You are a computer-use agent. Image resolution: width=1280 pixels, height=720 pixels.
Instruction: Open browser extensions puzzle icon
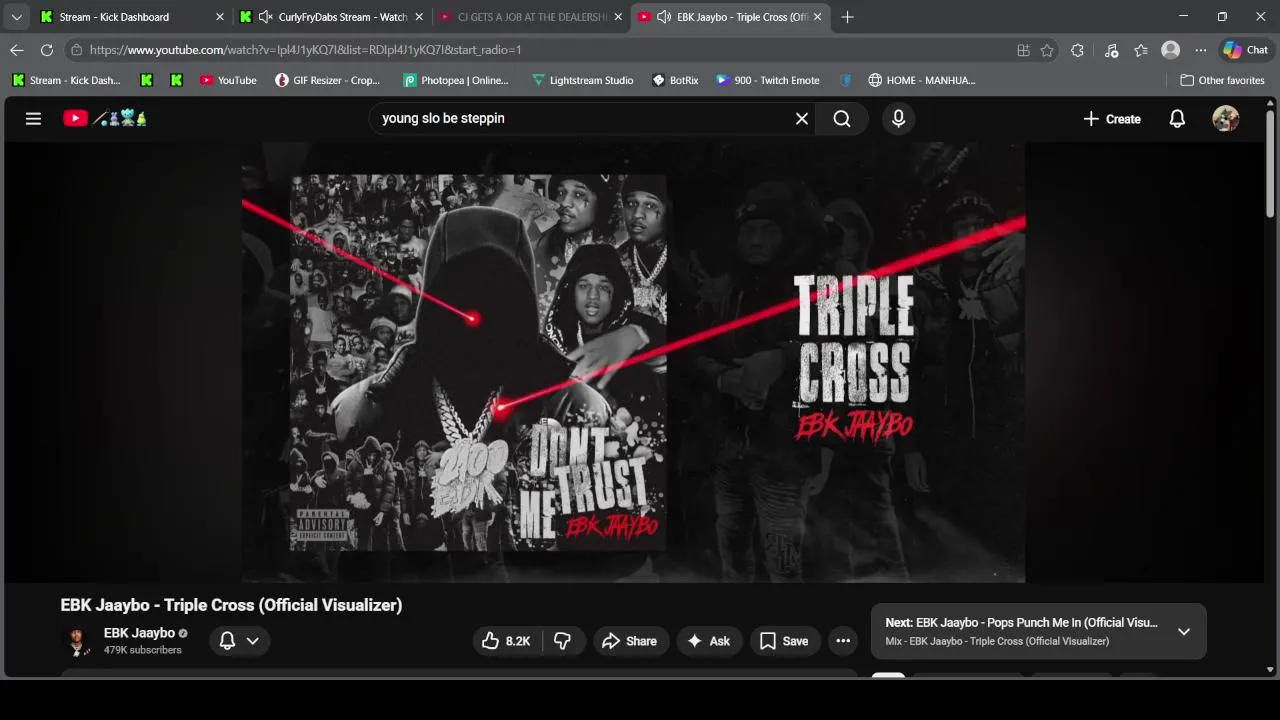tap(1077, 50)
